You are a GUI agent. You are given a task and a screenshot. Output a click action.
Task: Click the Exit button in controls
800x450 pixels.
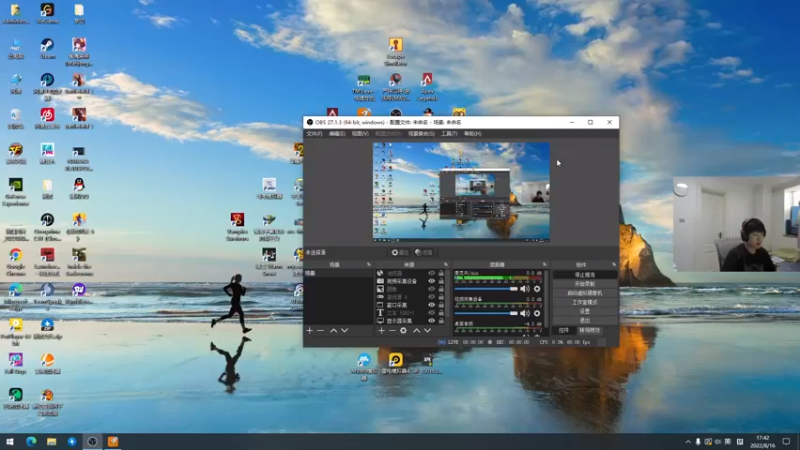(585, 320)
